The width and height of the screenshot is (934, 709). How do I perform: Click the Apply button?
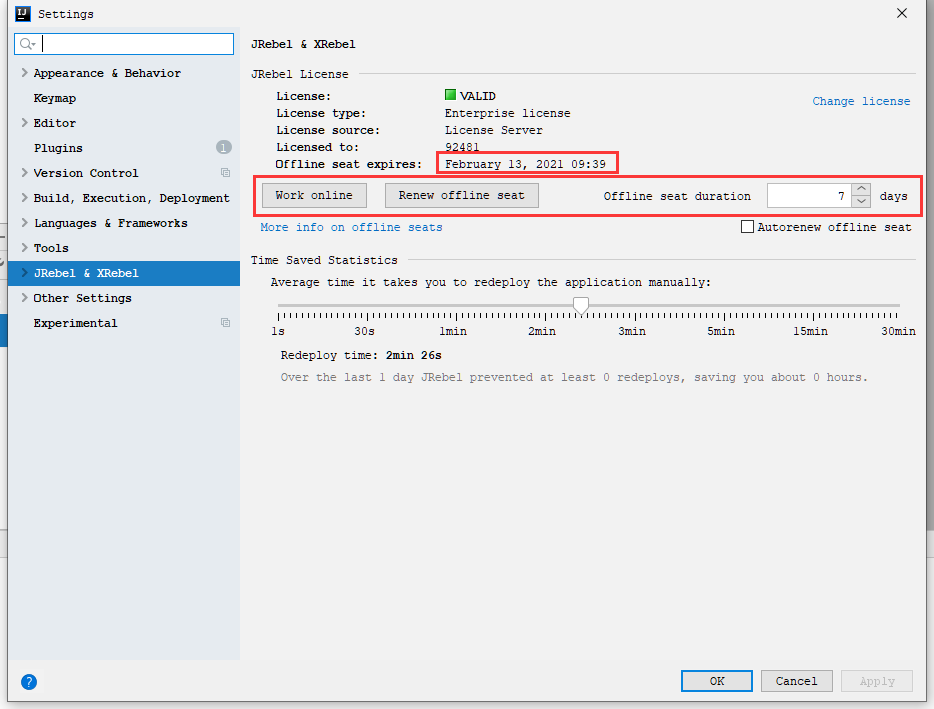877,681
